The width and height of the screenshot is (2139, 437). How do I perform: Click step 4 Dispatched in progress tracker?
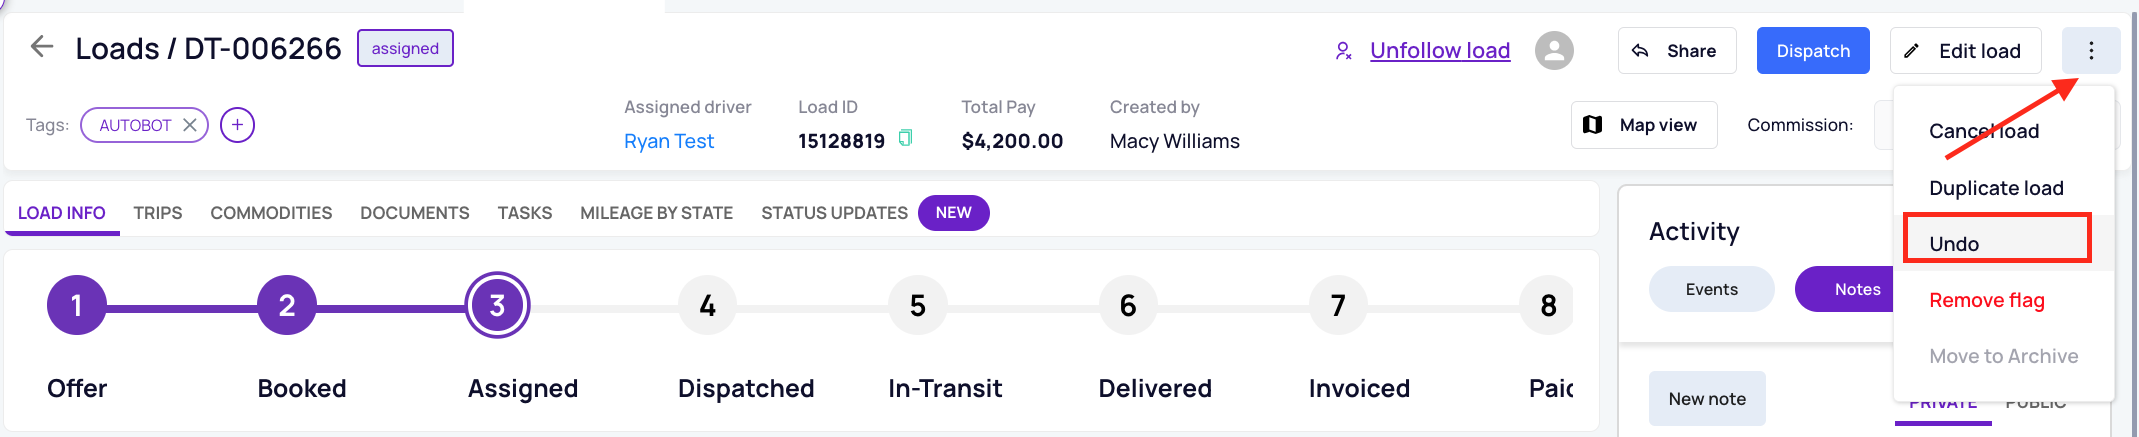[x=708, y=306]
